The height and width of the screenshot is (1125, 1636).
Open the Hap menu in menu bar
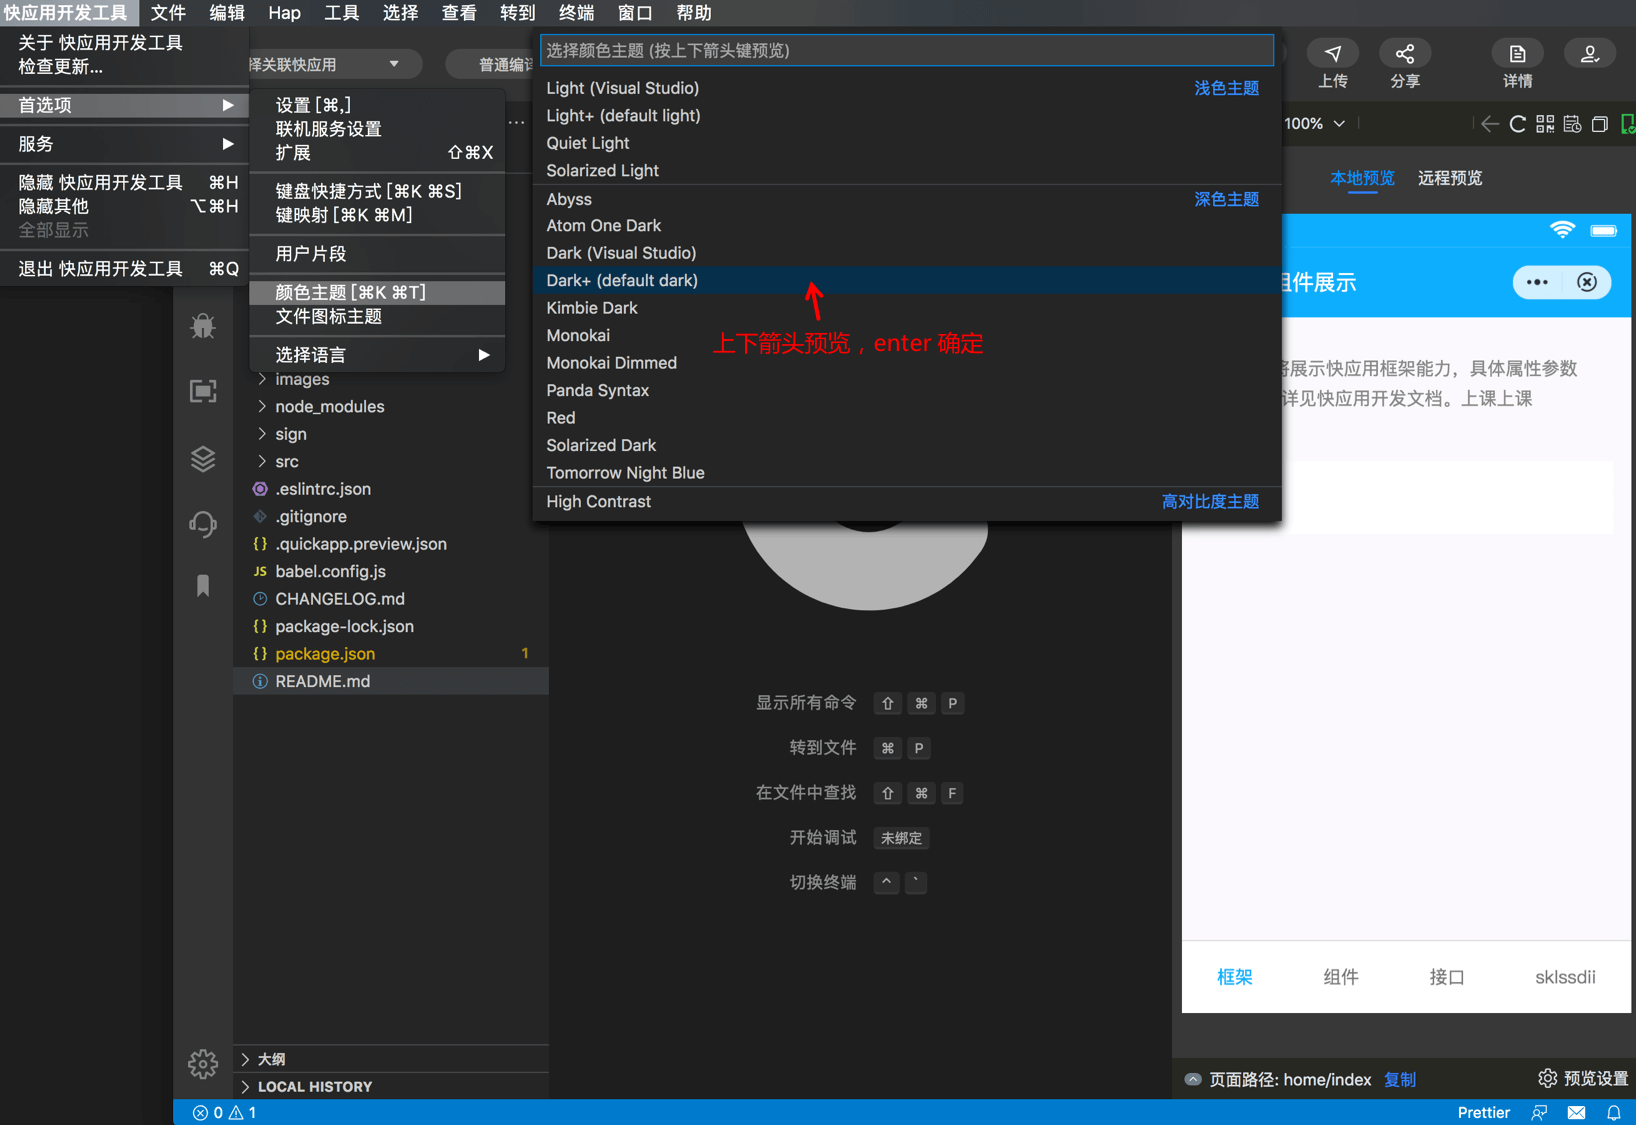284,13
